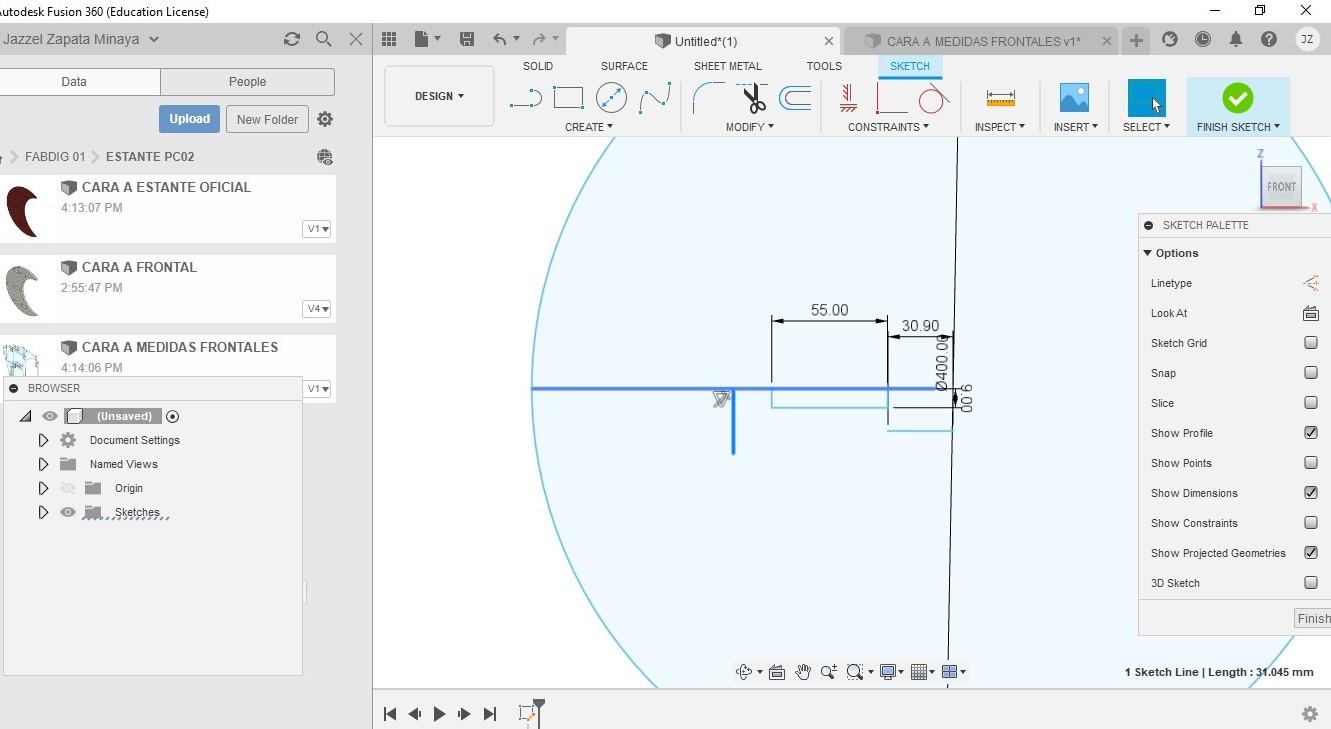
Task: Toggle visibility of the Sketches folder
Action: (68, 512)
